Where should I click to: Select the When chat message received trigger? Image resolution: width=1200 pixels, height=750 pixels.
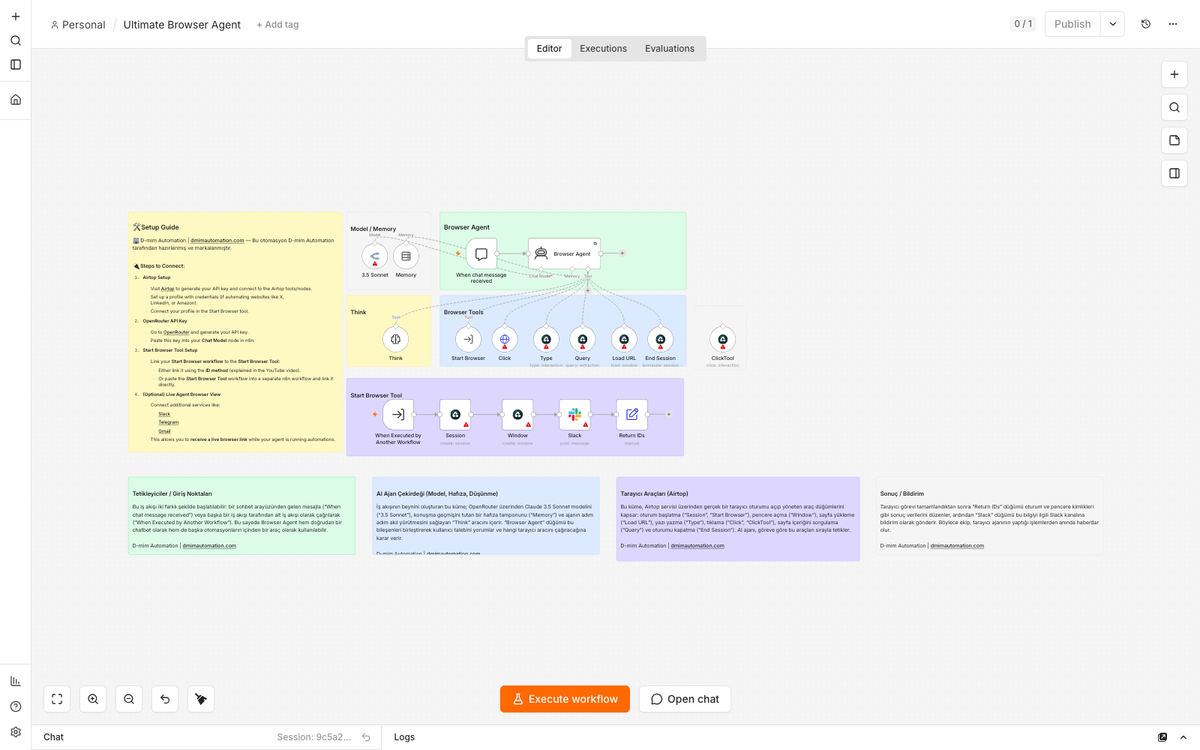481,254
